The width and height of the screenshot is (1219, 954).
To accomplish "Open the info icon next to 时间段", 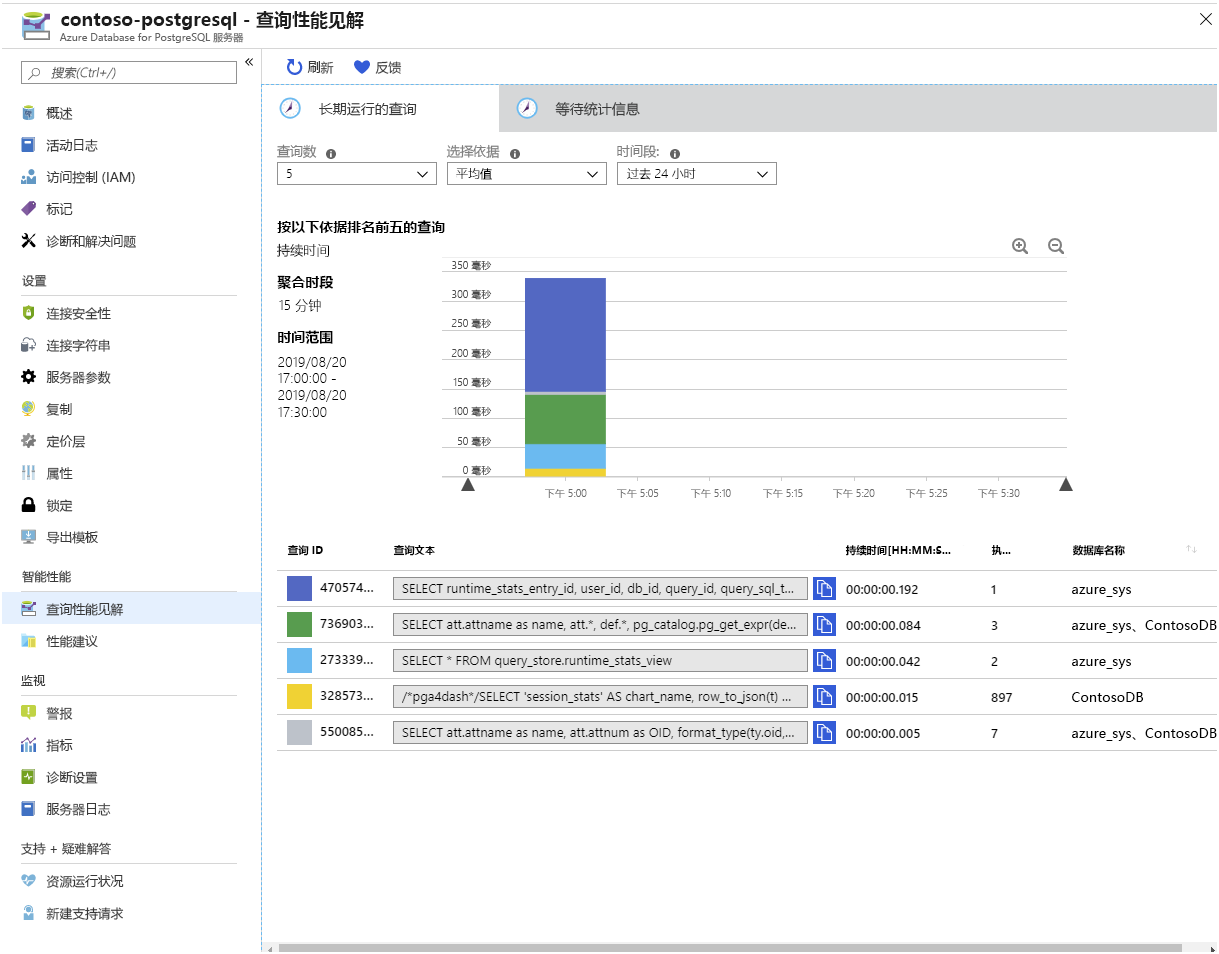I will 675,154.
